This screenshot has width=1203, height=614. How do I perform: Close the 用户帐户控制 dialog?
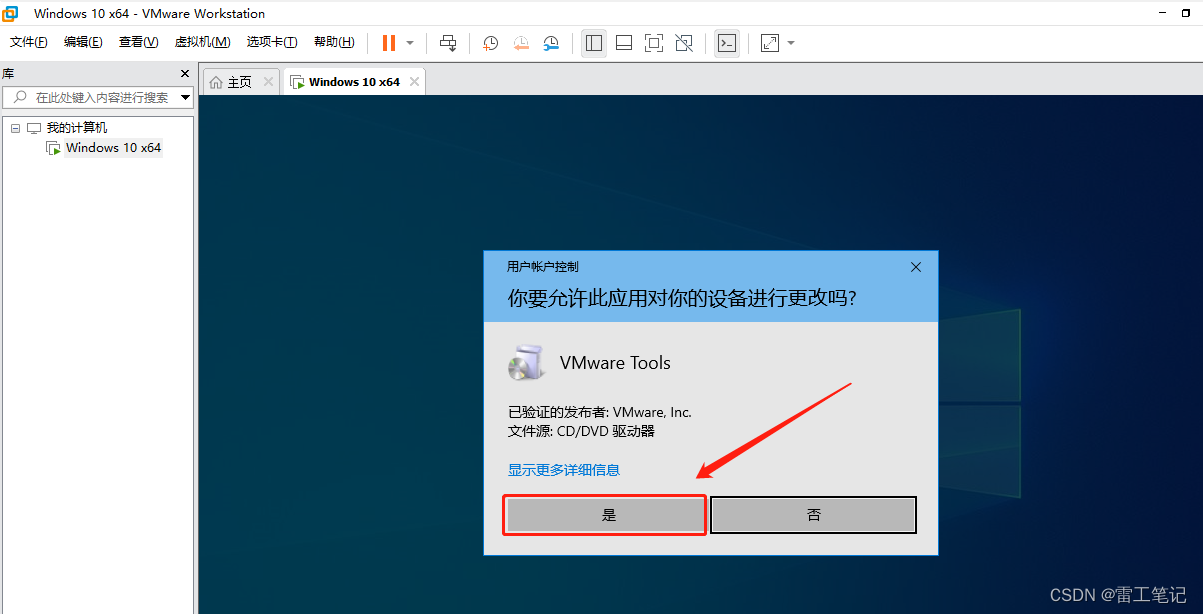(x=916, y=267)
